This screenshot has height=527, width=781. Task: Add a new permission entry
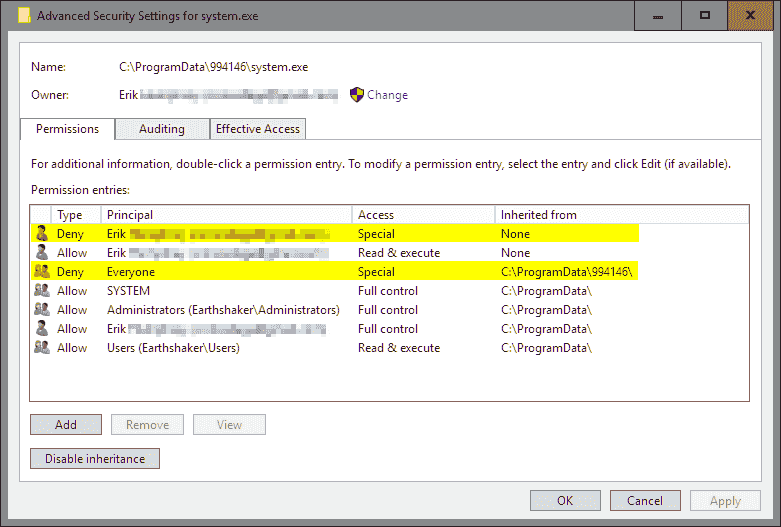[x=66, y=424]
